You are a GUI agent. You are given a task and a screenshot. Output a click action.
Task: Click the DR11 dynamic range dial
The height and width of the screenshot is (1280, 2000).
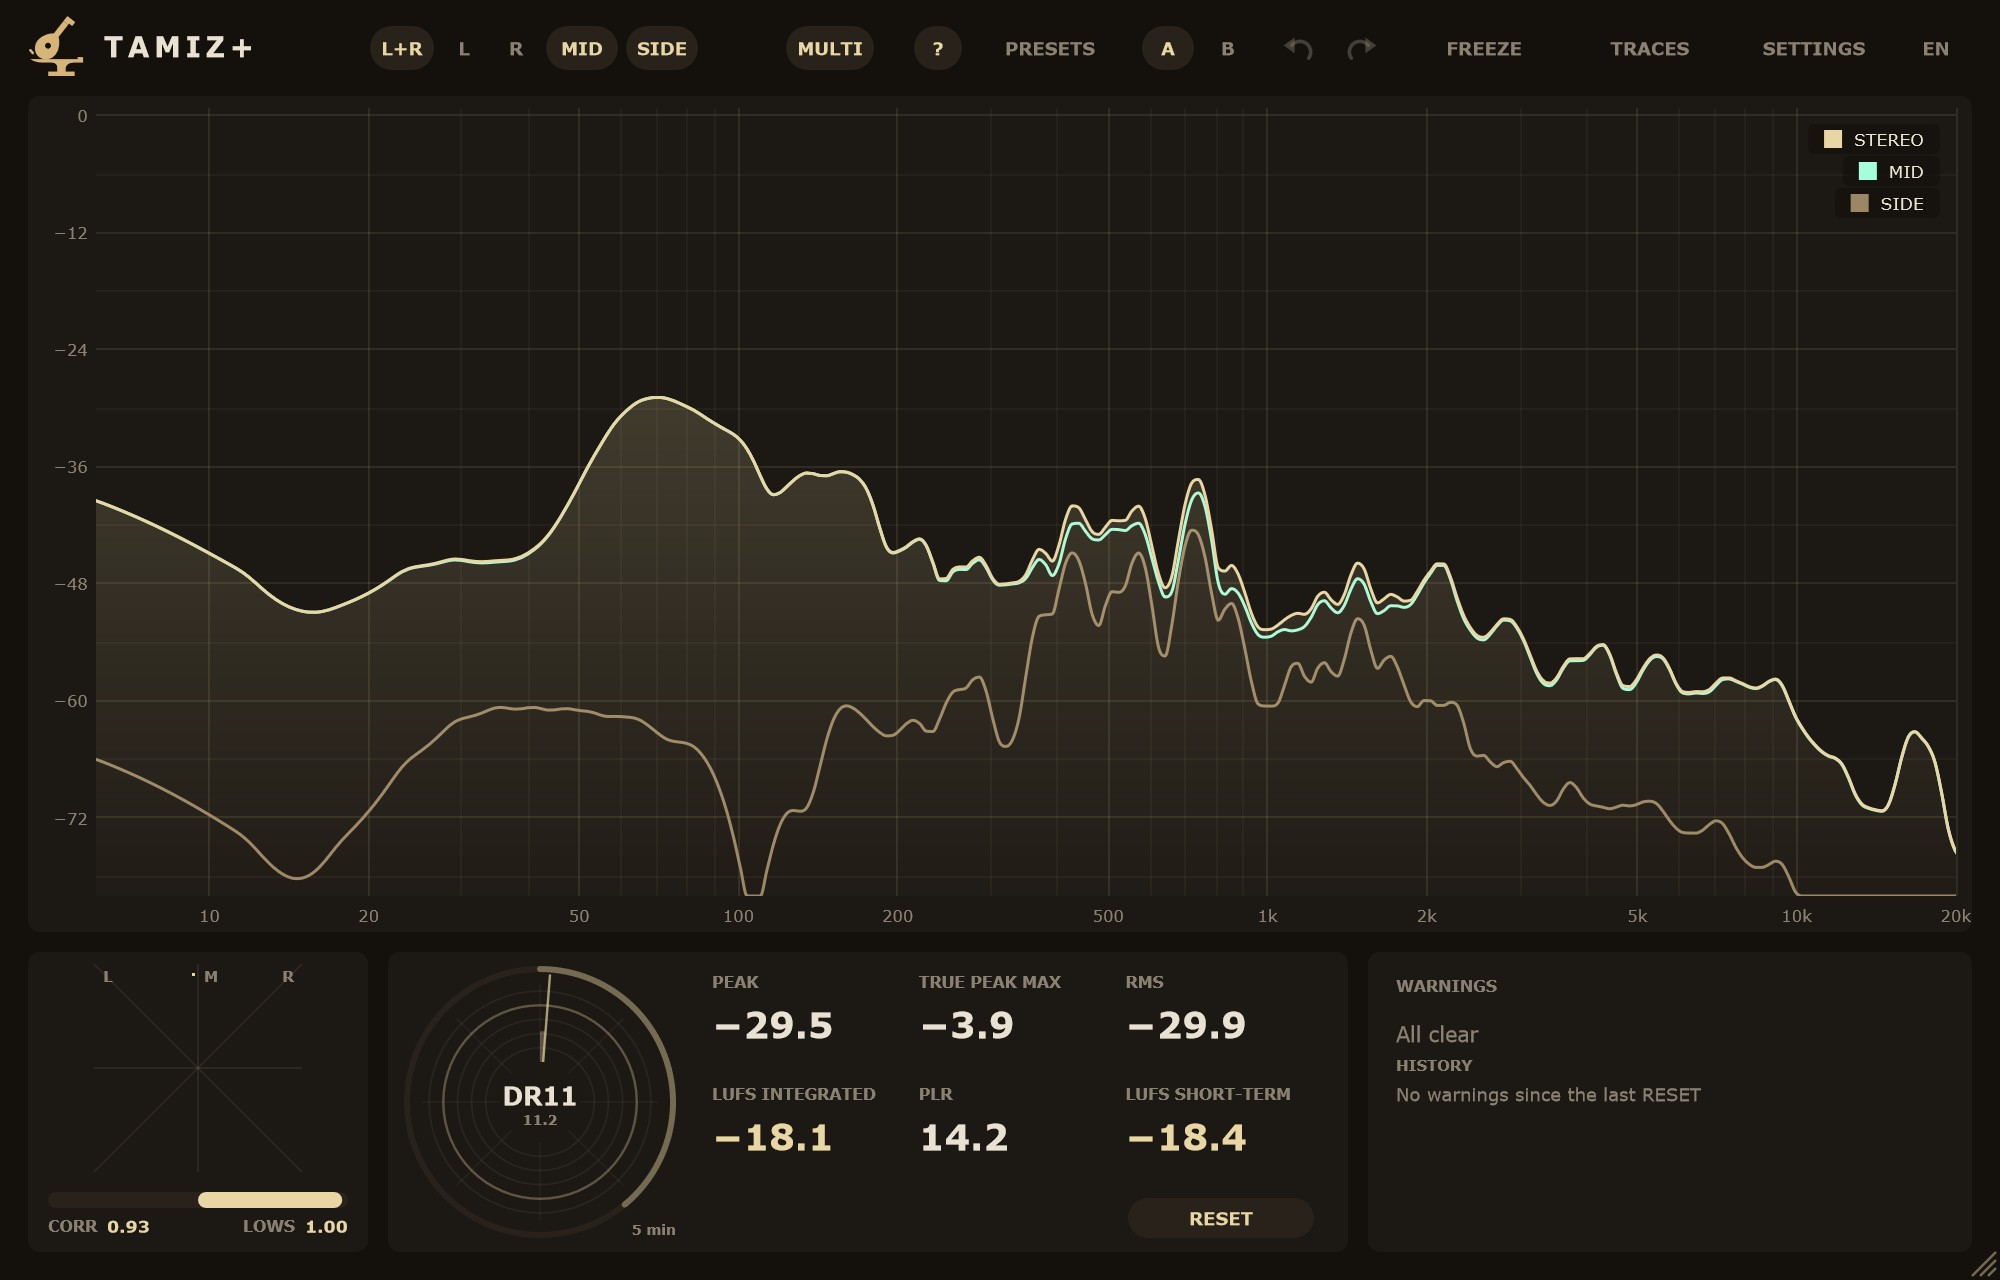click(x=540, y=1102)
